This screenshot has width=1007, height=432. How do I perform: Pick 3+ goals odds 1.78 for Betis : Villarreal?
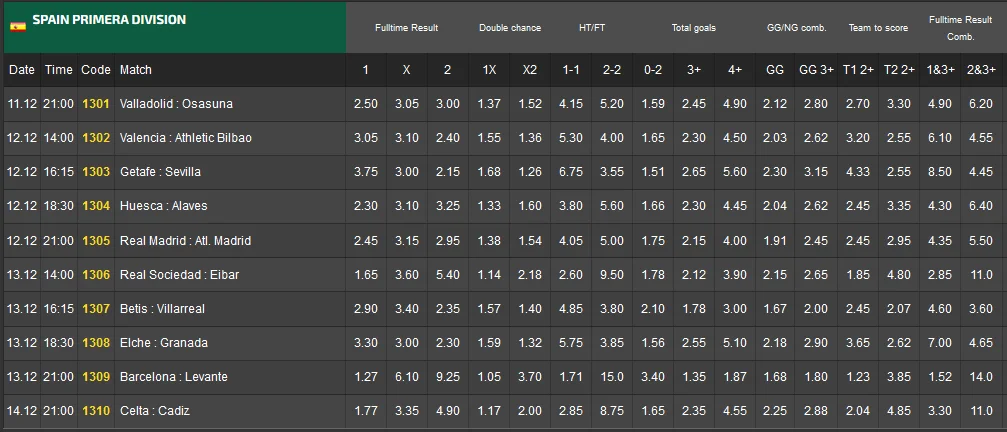pos(693,309)
